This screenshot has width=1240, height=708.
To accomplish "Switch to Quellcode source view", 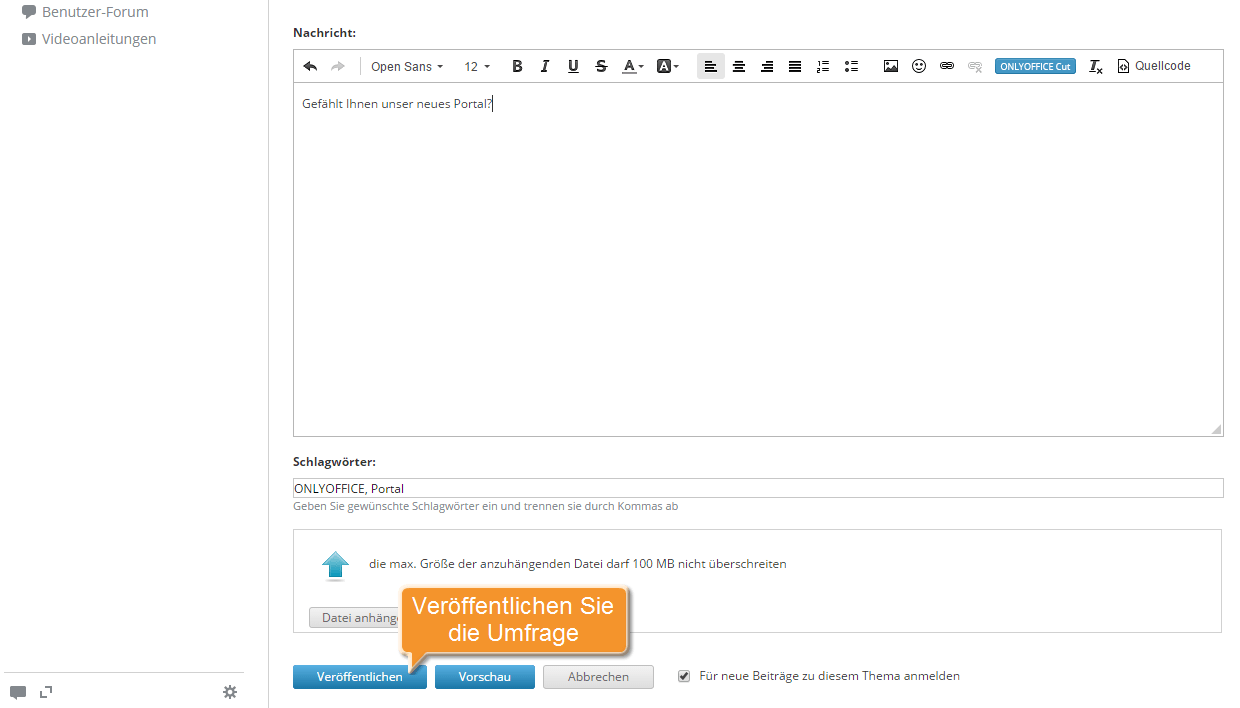I will (x=1154, y=67).
